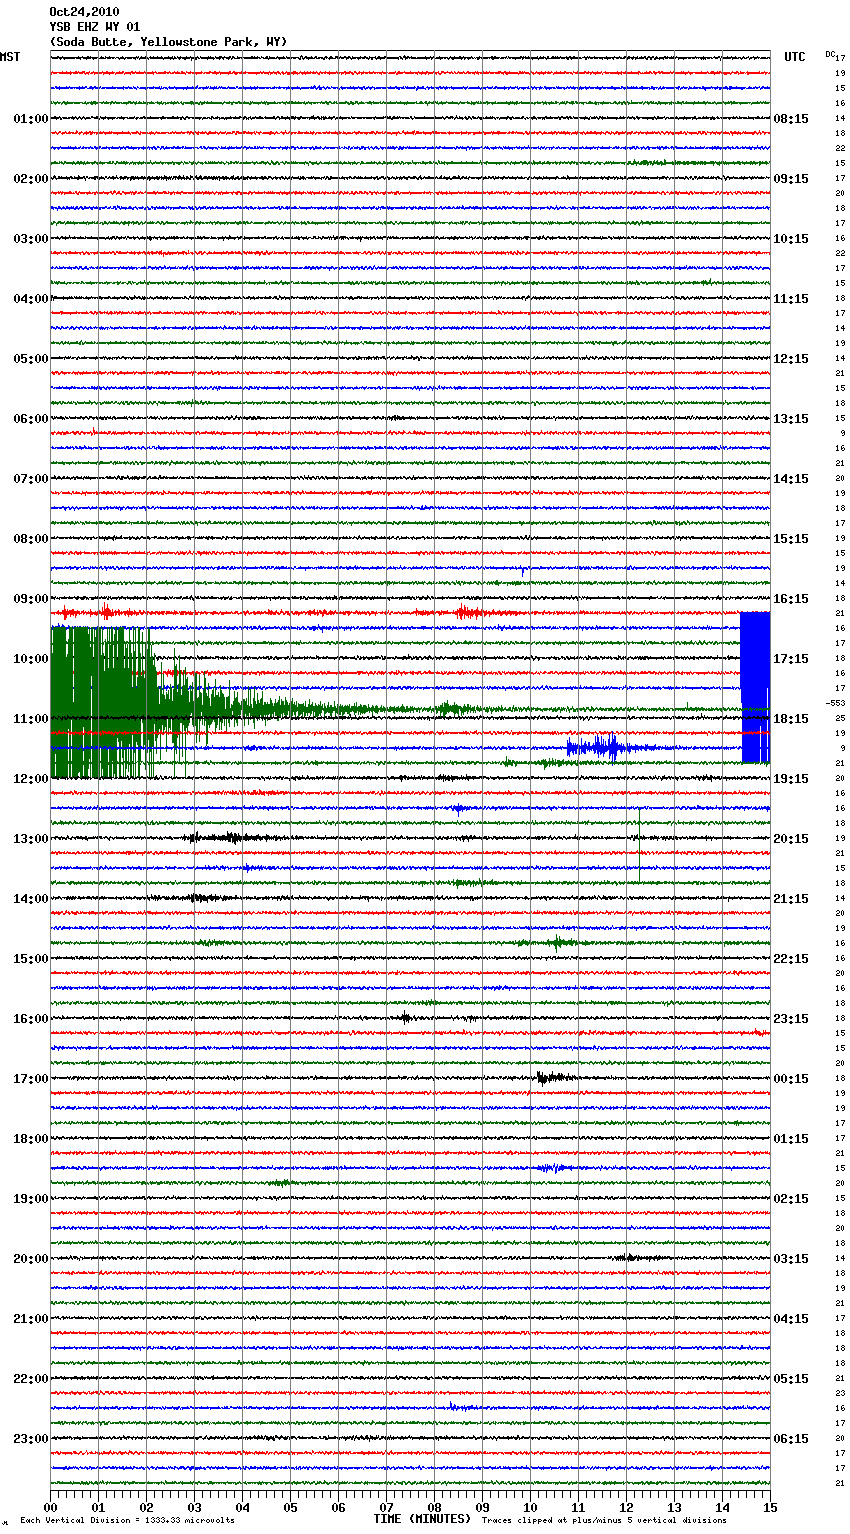Click the 17:15 UTC time label
Screen dimensions: 850x1534
point(791,659)
